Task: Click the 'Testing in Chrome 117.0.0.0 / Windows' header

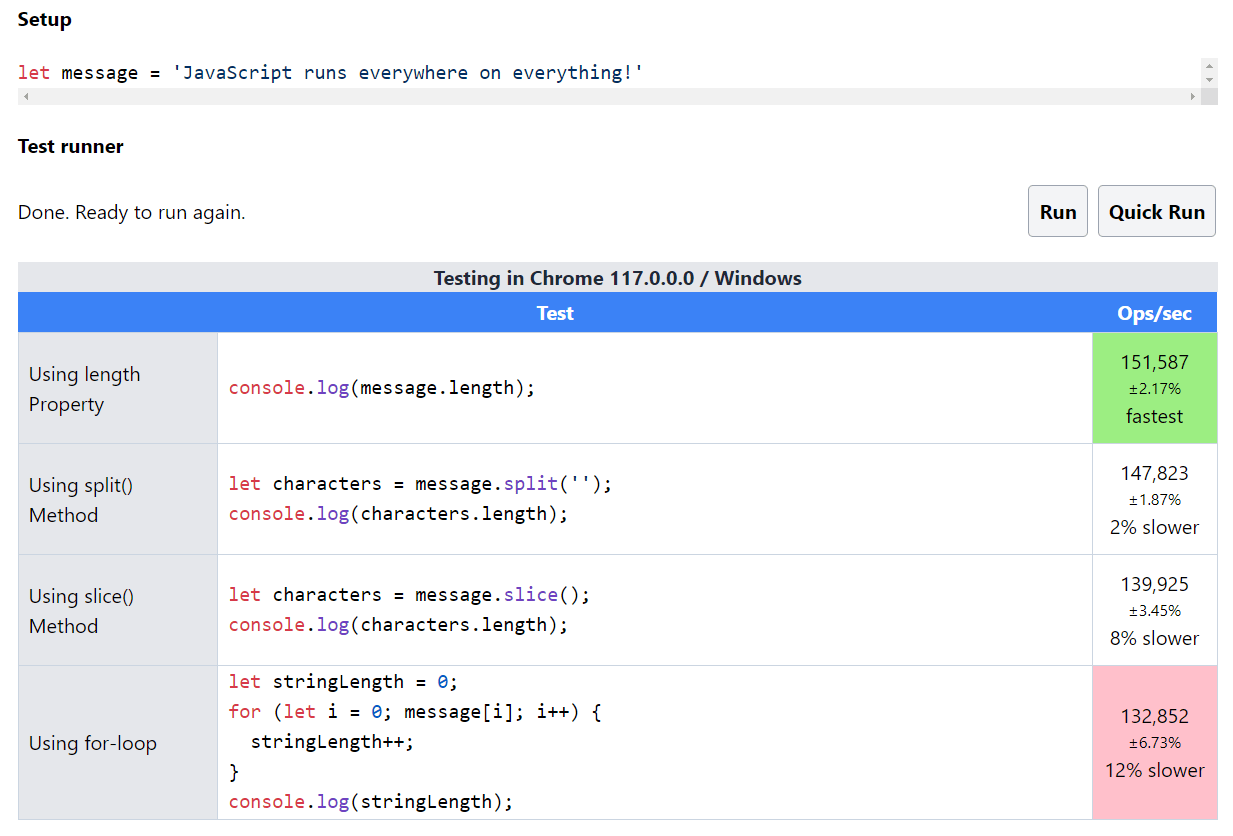Action: 616,278
